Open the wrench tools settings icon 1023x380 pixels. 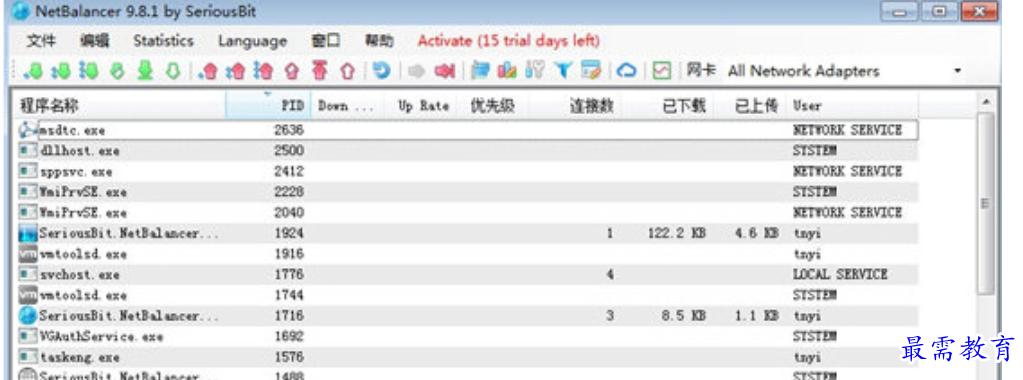click(x=534, y=71)
